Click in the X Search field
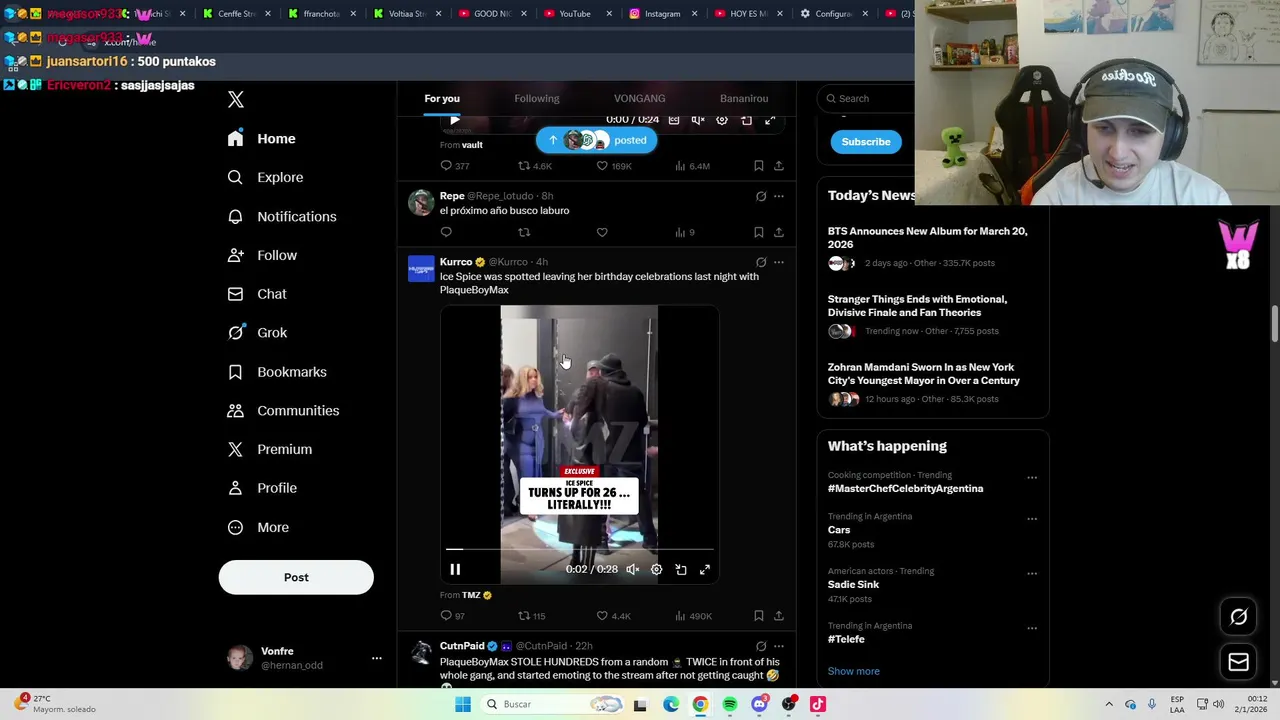 click(x=866, y=98)
